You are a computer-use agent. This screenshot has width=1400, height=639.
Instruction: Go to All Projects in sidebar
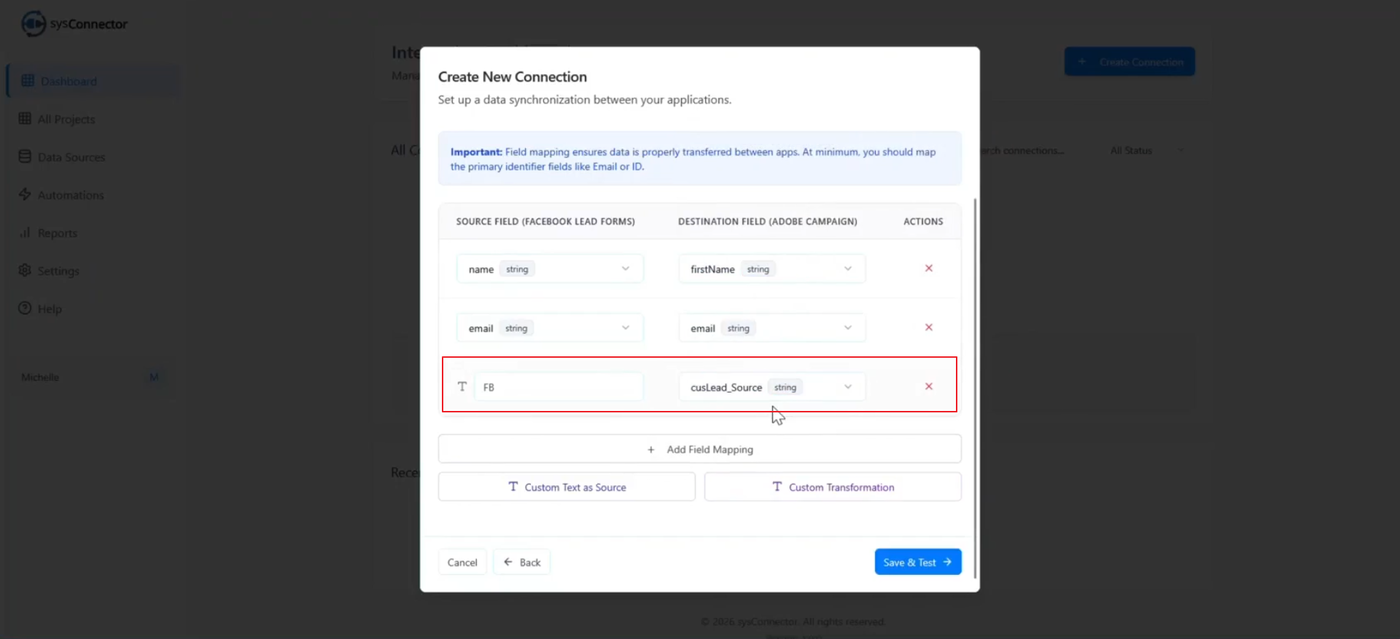pyautogui.click(x=66, y=119)
